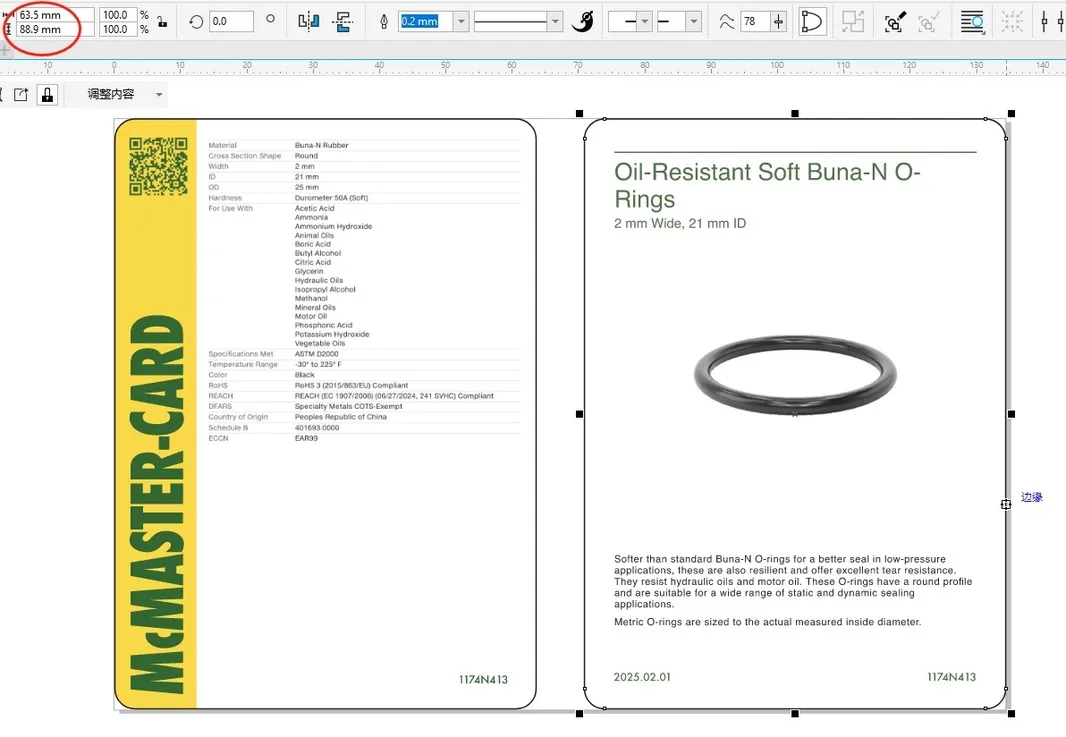Click part number 1174N413 on the right card
Screen dimensions: 1066x737
pos(951,677)
